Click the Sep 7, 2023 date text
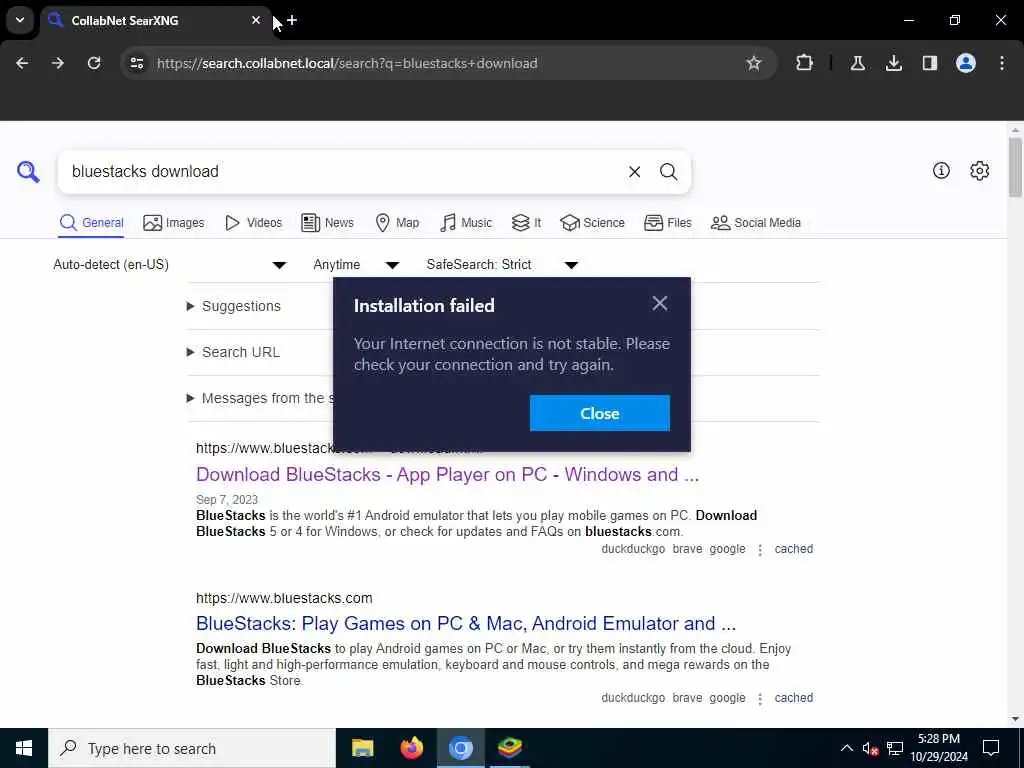The height and width of the screenshot is (768, 1024). coord(227,500)
